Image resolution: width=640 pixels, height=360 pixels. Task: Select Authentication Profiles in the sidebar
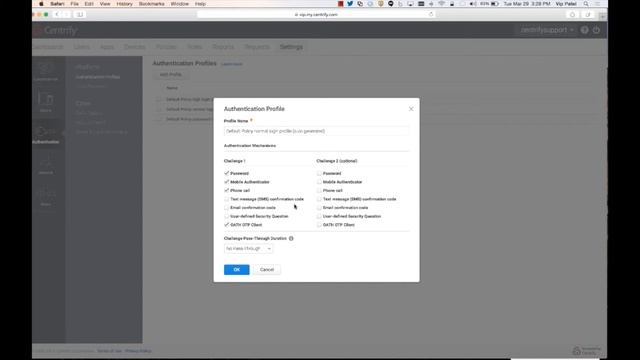(x=98, y=77)
